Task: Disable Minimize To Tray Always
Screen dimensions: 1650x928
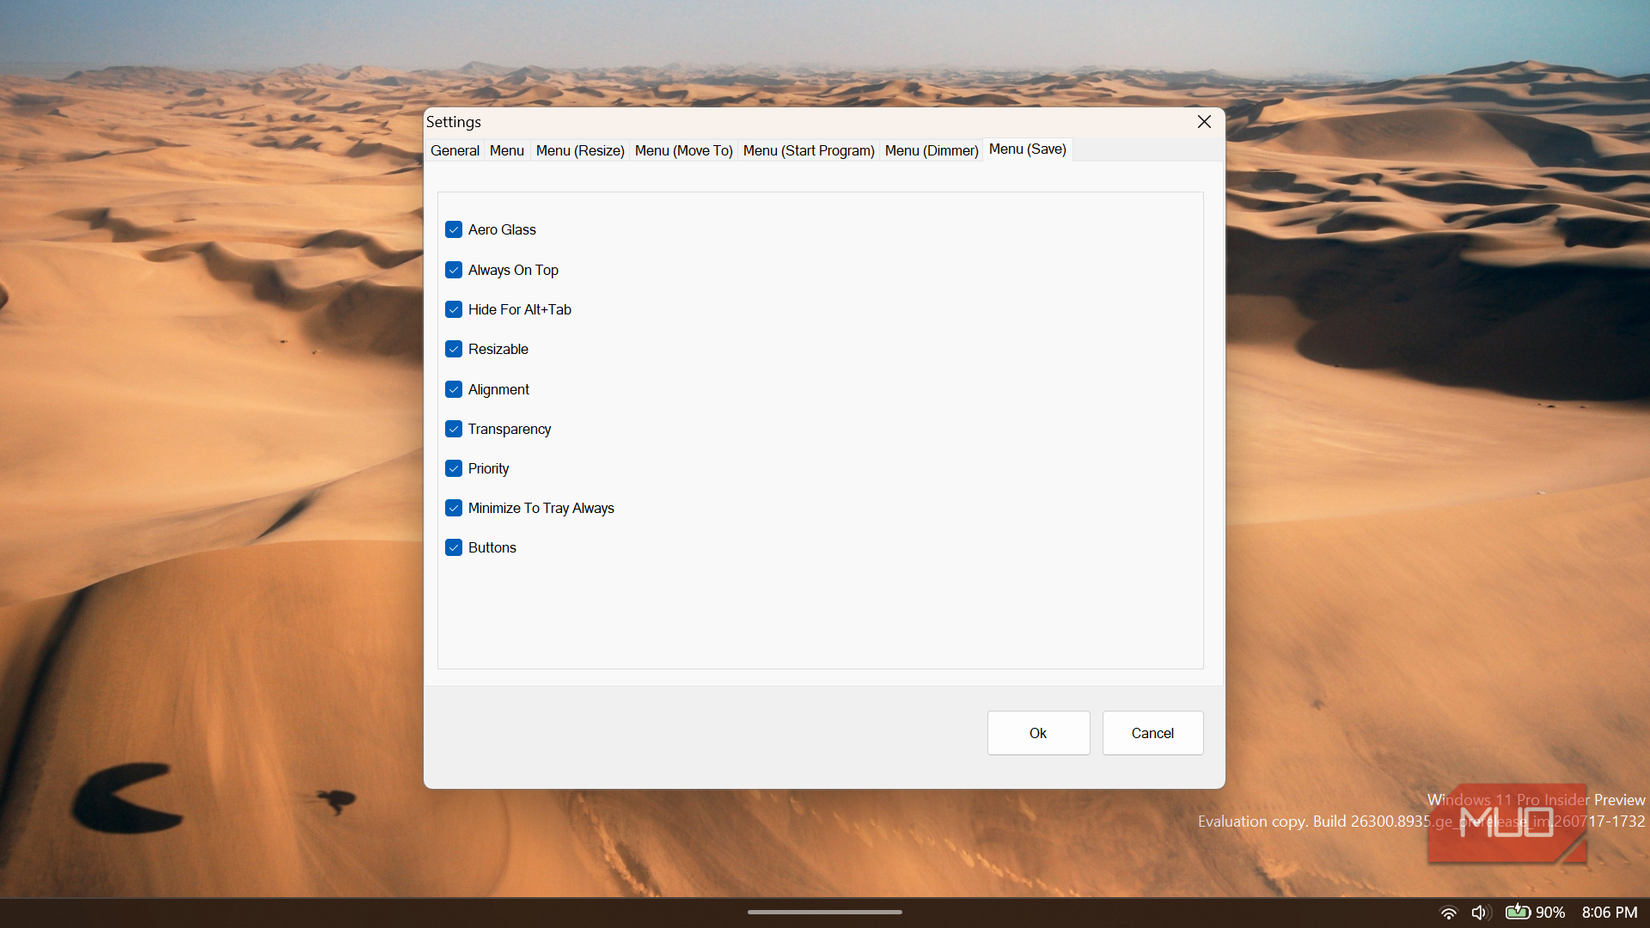Action: (454, 508)
